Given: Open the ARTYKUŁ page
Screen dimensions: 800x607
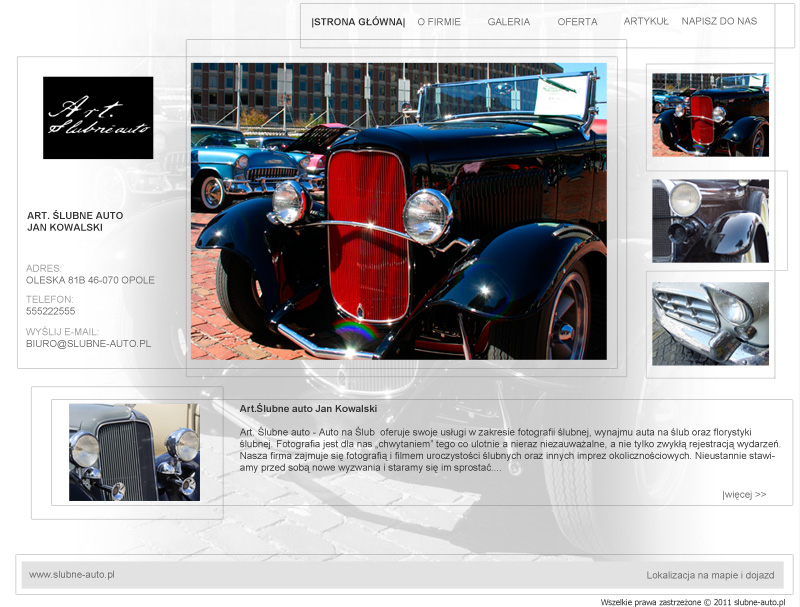Looking at the screenshot, I should (646, 21).
